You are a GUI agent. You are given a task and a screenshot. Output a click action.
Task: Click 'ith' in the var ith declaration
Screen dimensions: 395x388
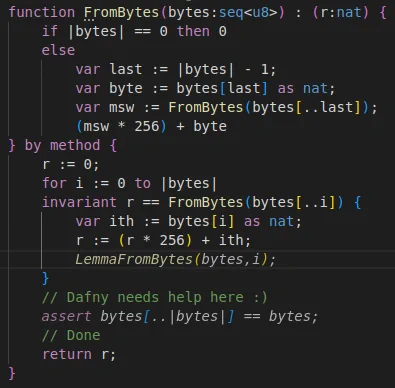tap(122, 221)
